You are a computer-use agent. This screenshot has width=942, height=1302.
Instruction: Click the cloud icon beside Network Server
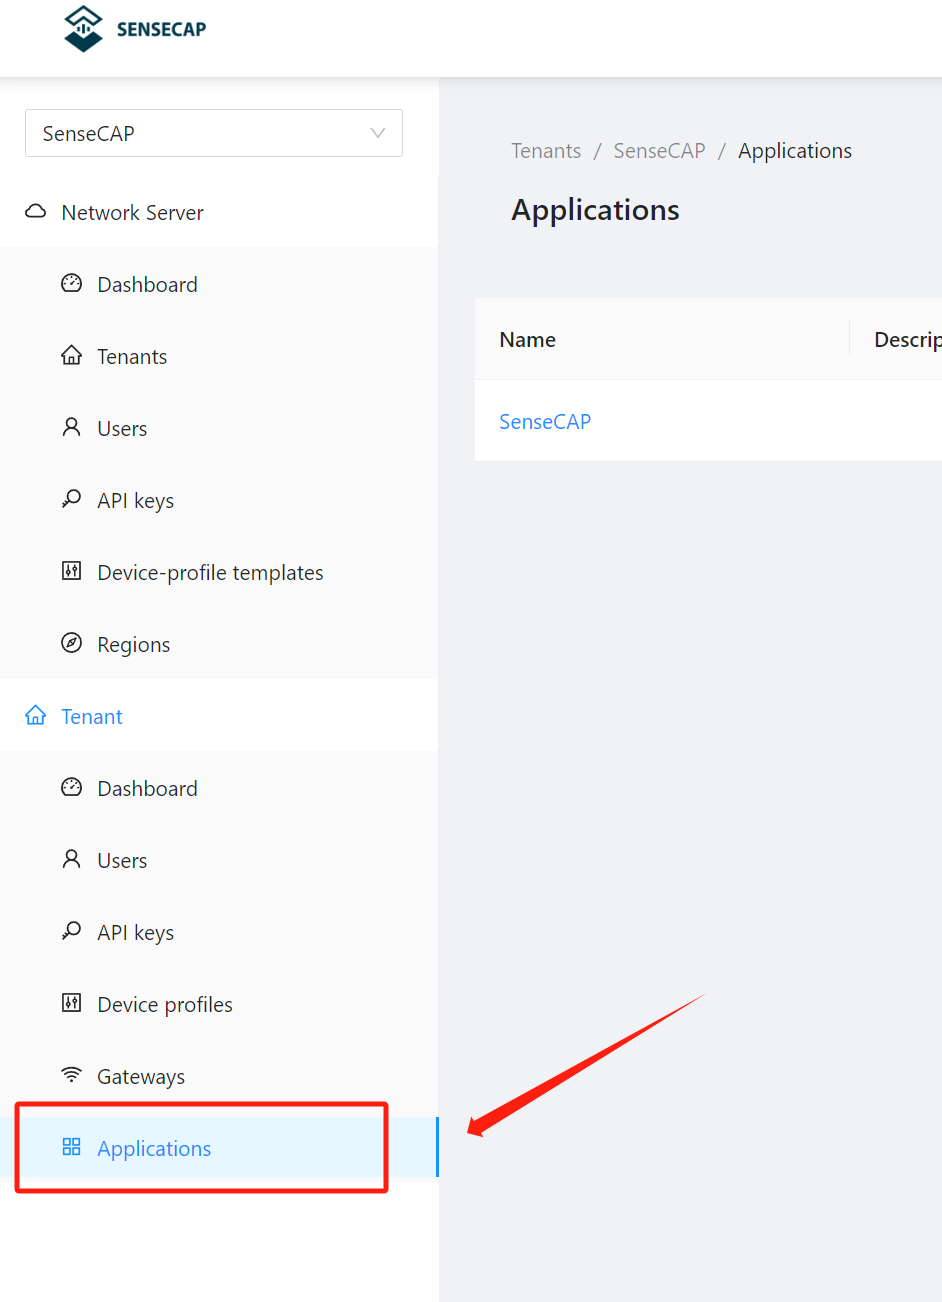coord(36,212)
